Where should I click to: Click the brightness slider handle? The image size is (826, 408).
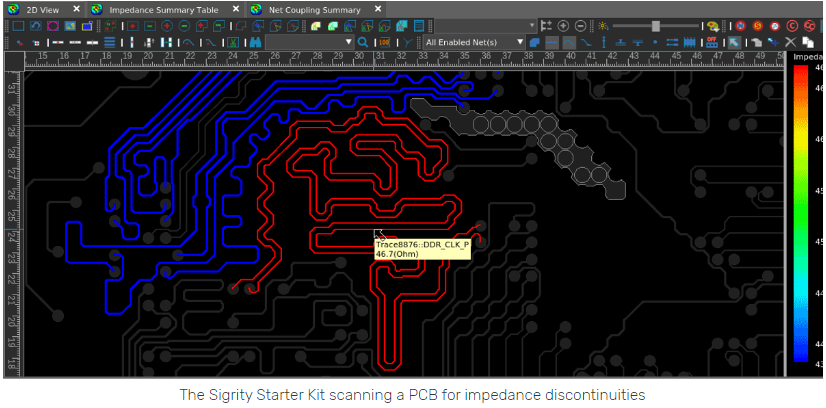point(656,25)
